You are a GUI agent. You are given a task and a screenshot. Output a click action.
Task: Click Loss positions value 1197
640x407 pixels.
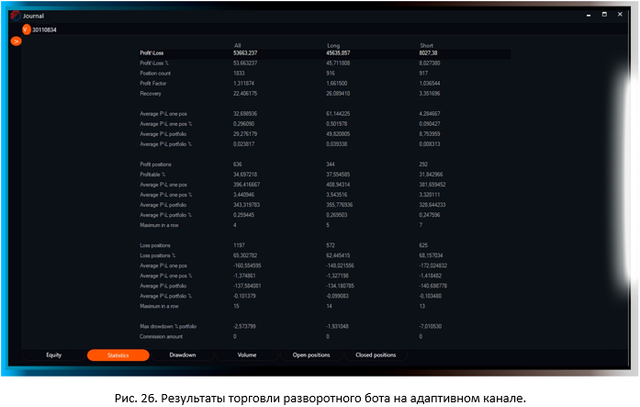239,245
